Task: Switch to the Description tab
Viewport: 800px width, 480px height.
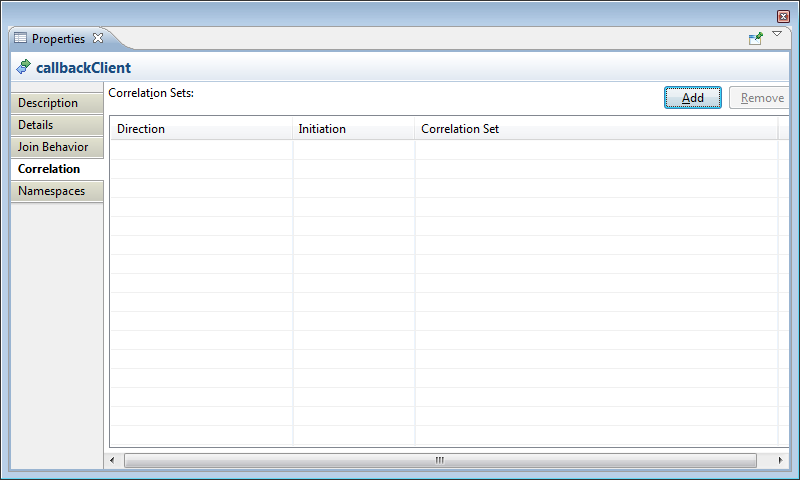Action: tap(48, 103)
